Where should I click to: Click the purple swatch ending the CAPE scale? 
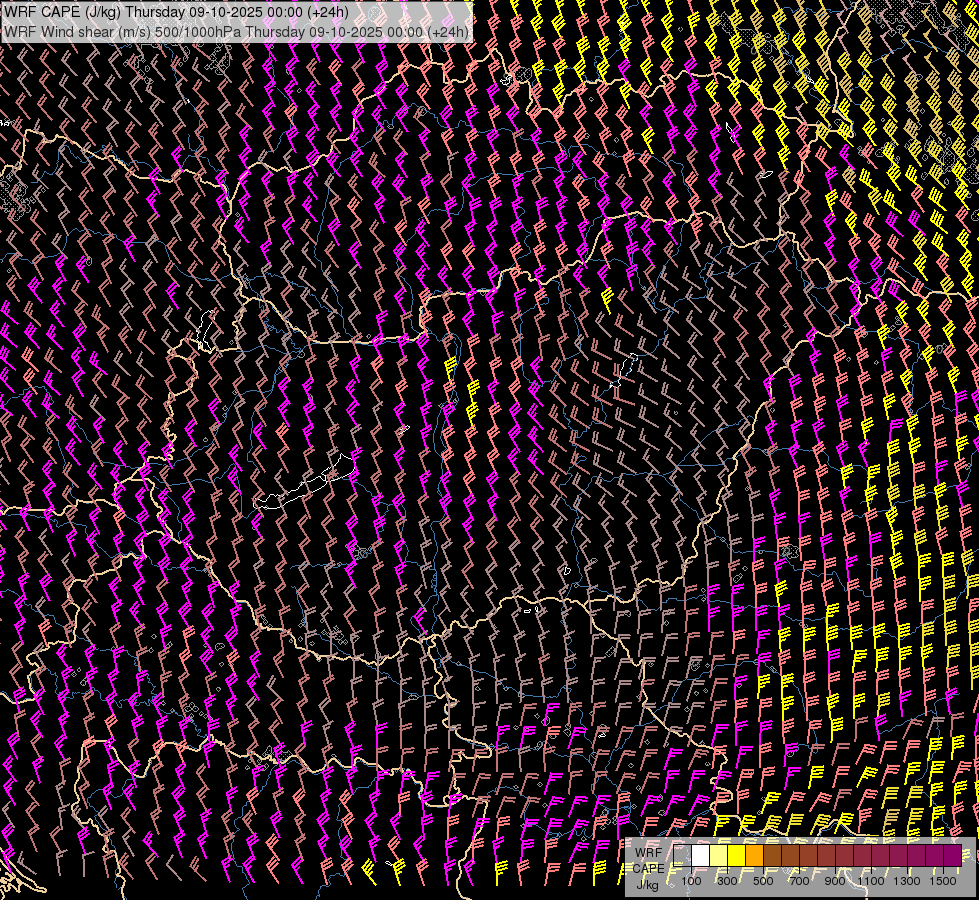point(952,855)
